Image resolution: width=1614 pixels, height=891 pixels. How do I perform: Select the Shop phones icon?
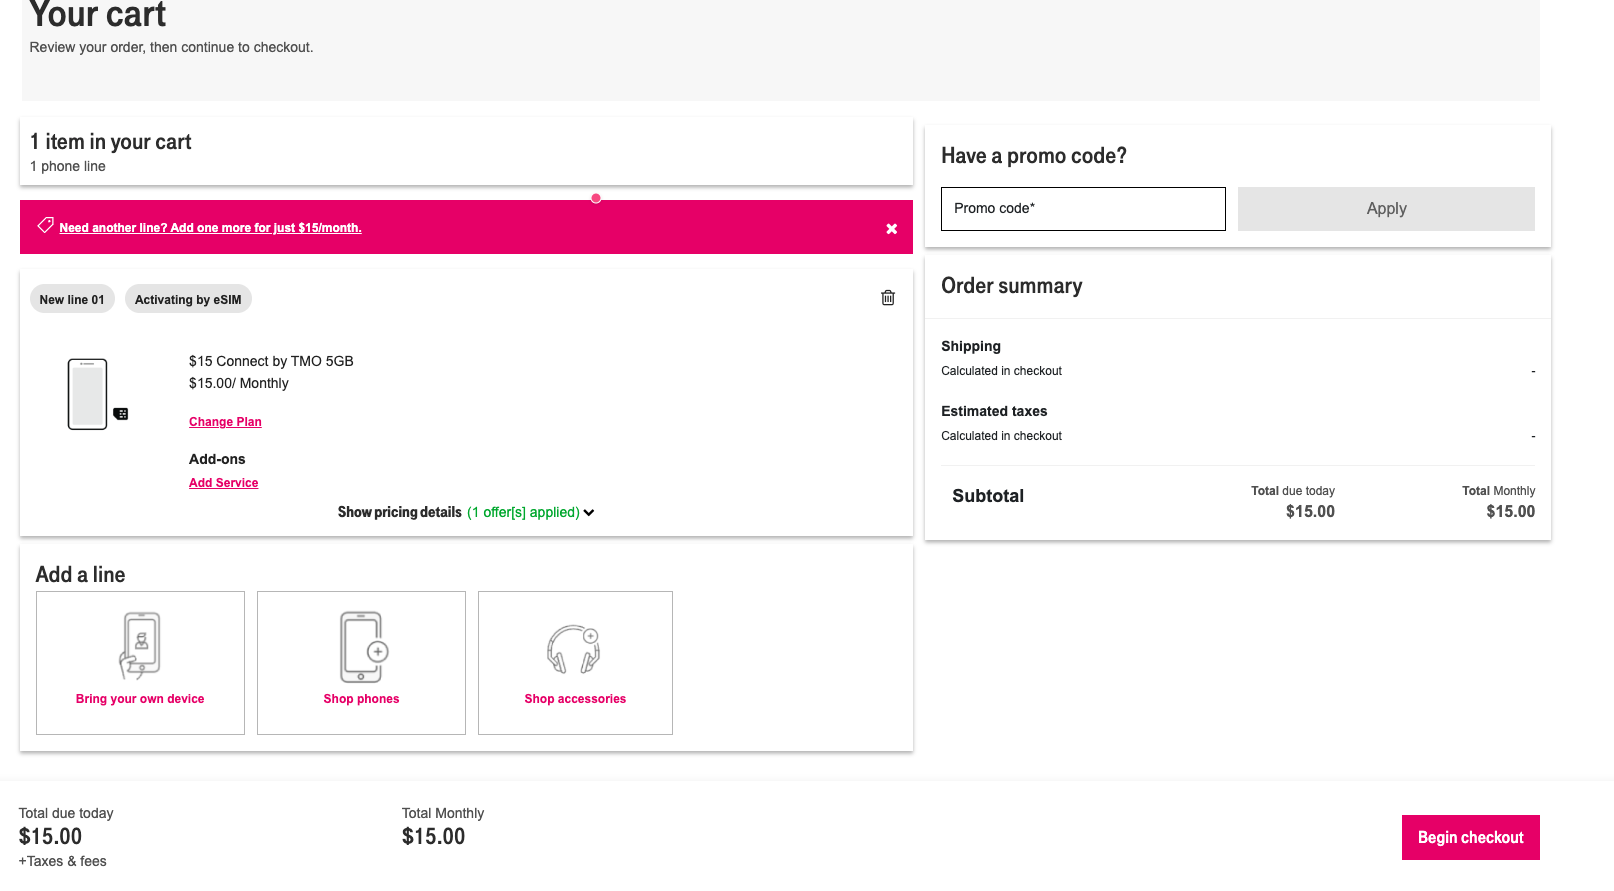pyautogui.click(x=362, y=647)
